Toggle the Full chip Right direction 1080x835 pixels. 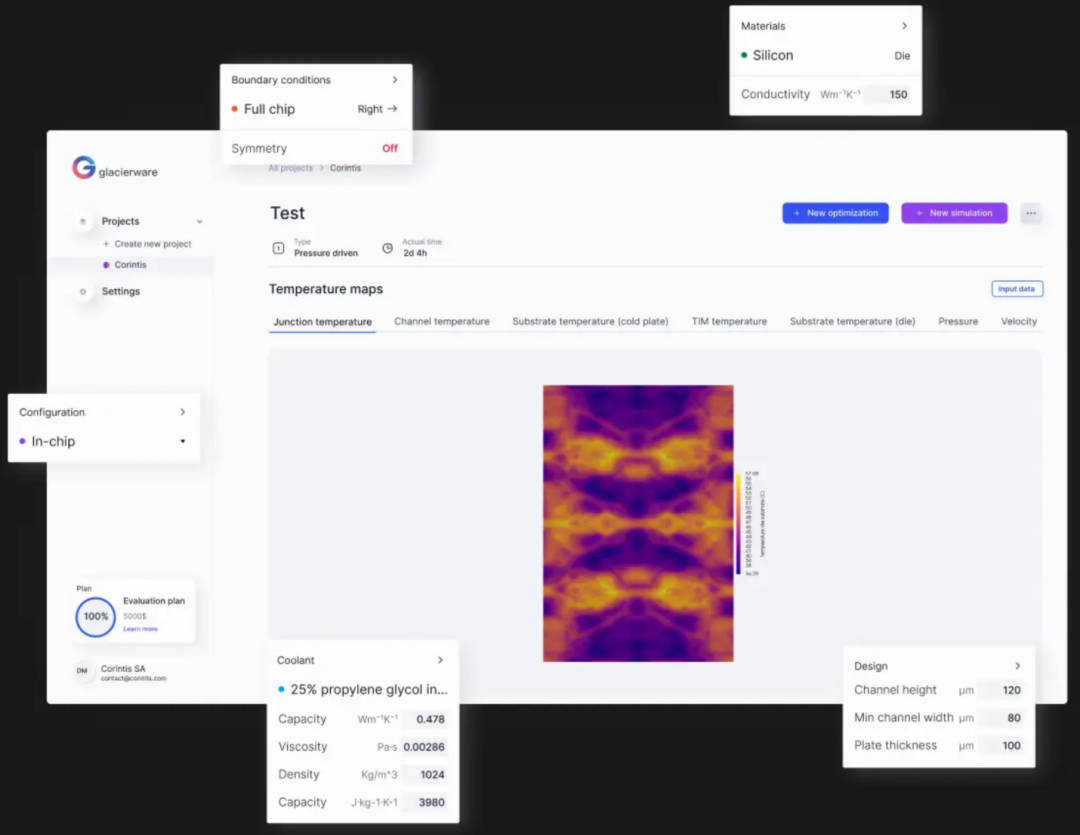pyautogui.click(x=377, y=109)
